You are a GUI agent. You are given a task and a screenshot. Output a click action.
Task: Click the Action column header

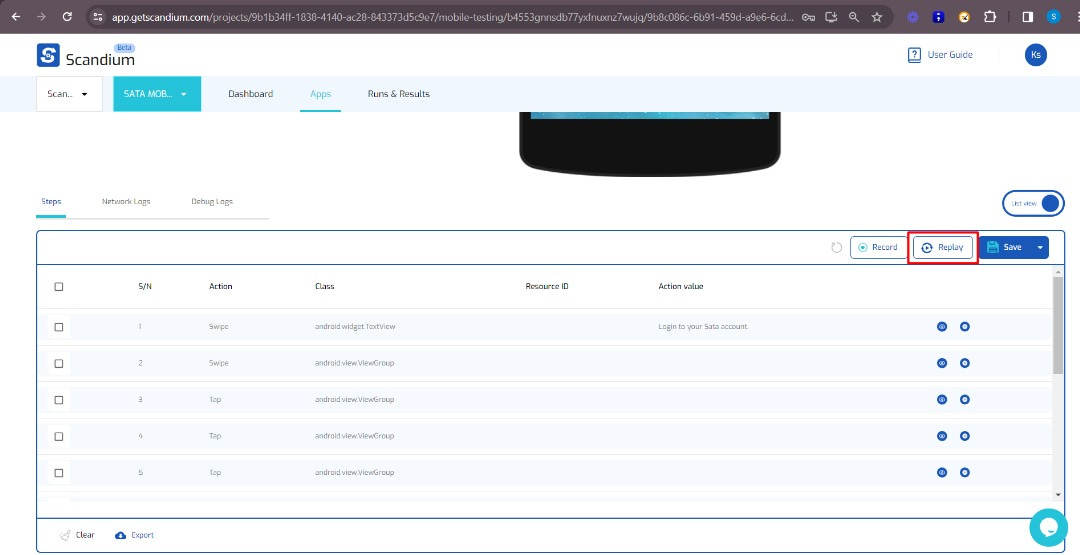click(x=220, y=286)
